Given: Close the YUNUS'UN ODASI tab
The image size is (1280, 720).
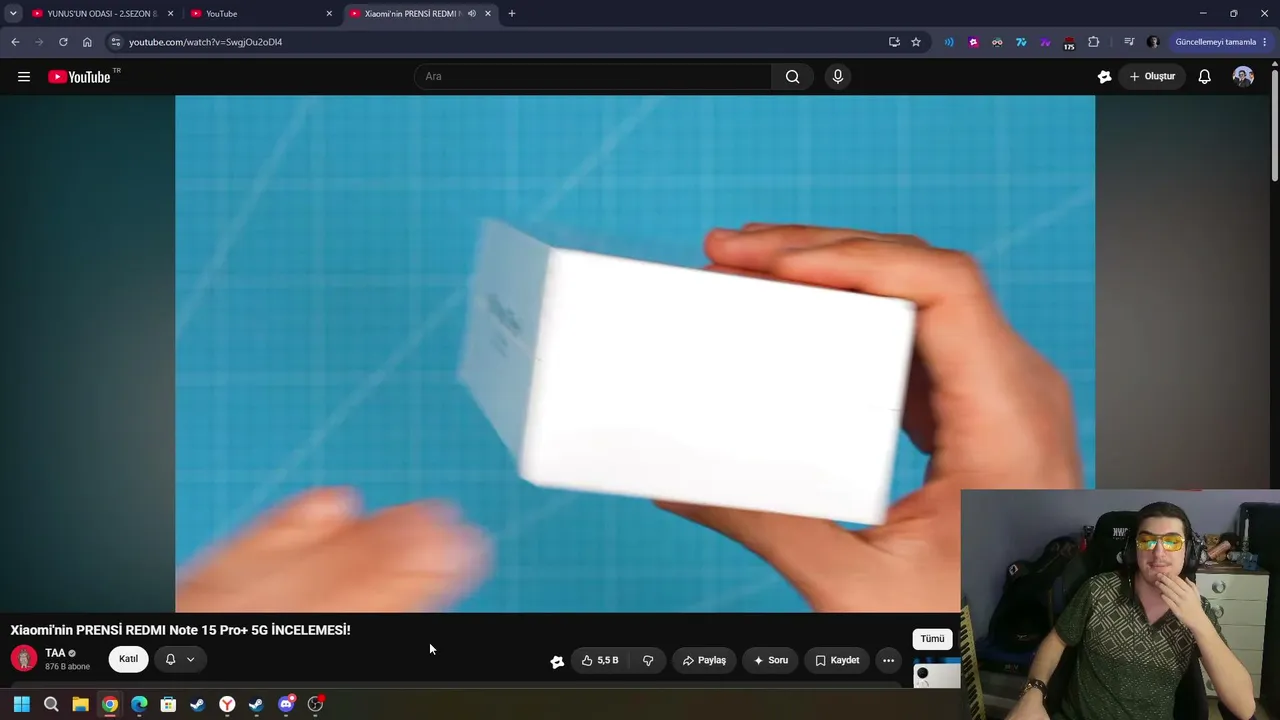Looking at the screenshot, I should (x=170, y=14).
